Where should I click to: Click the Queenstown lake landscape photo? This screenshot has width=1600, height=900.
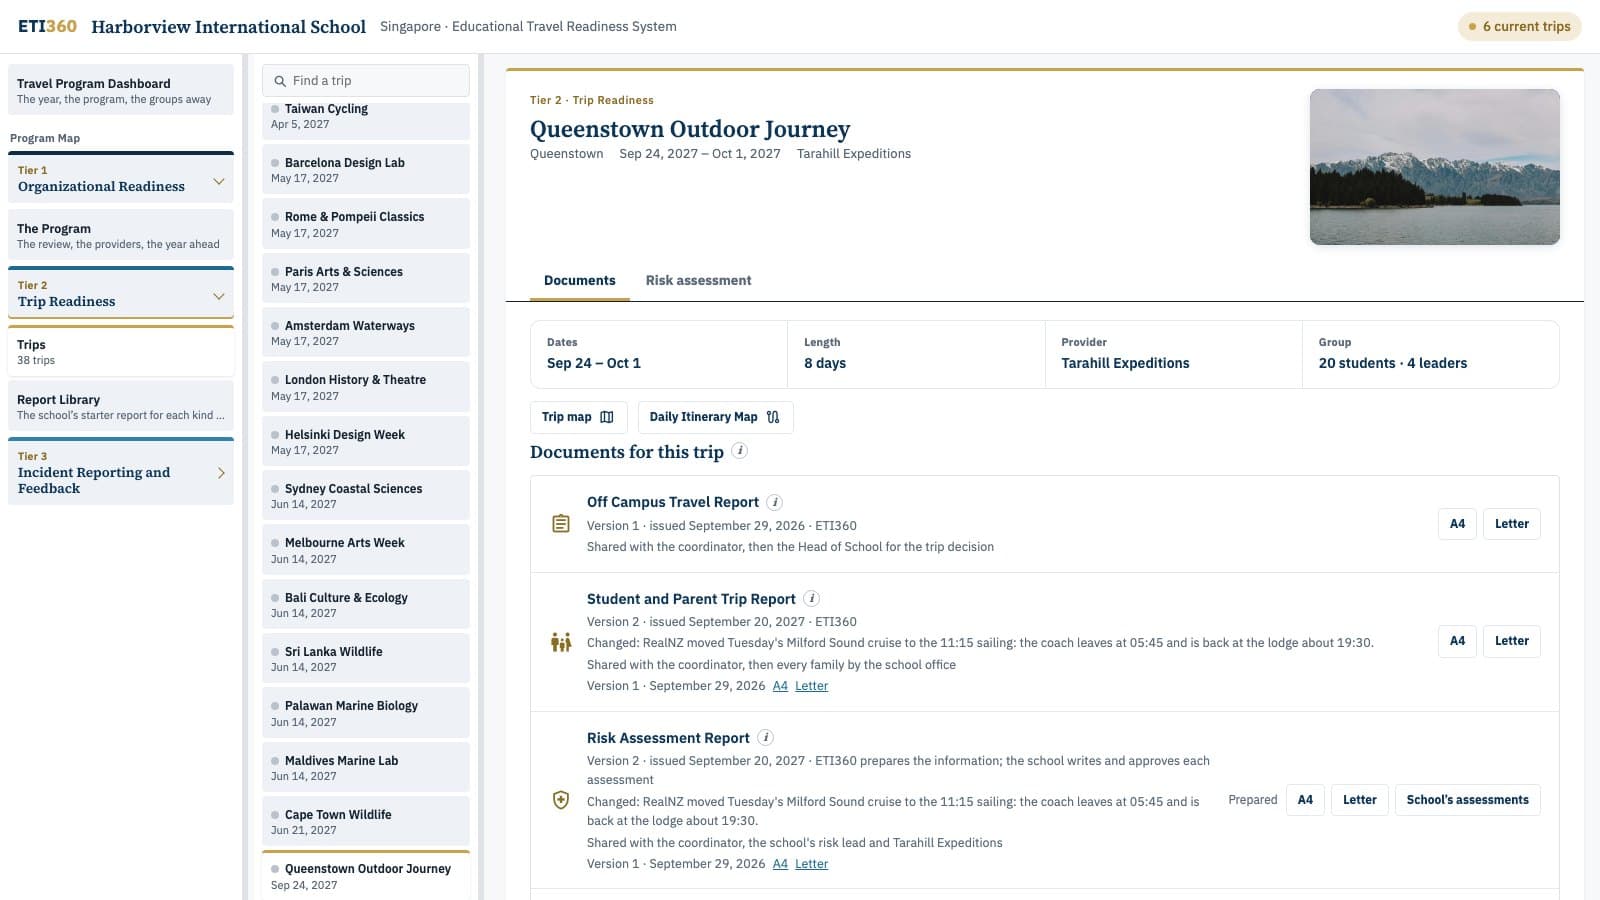click(x=1434, y=167)
